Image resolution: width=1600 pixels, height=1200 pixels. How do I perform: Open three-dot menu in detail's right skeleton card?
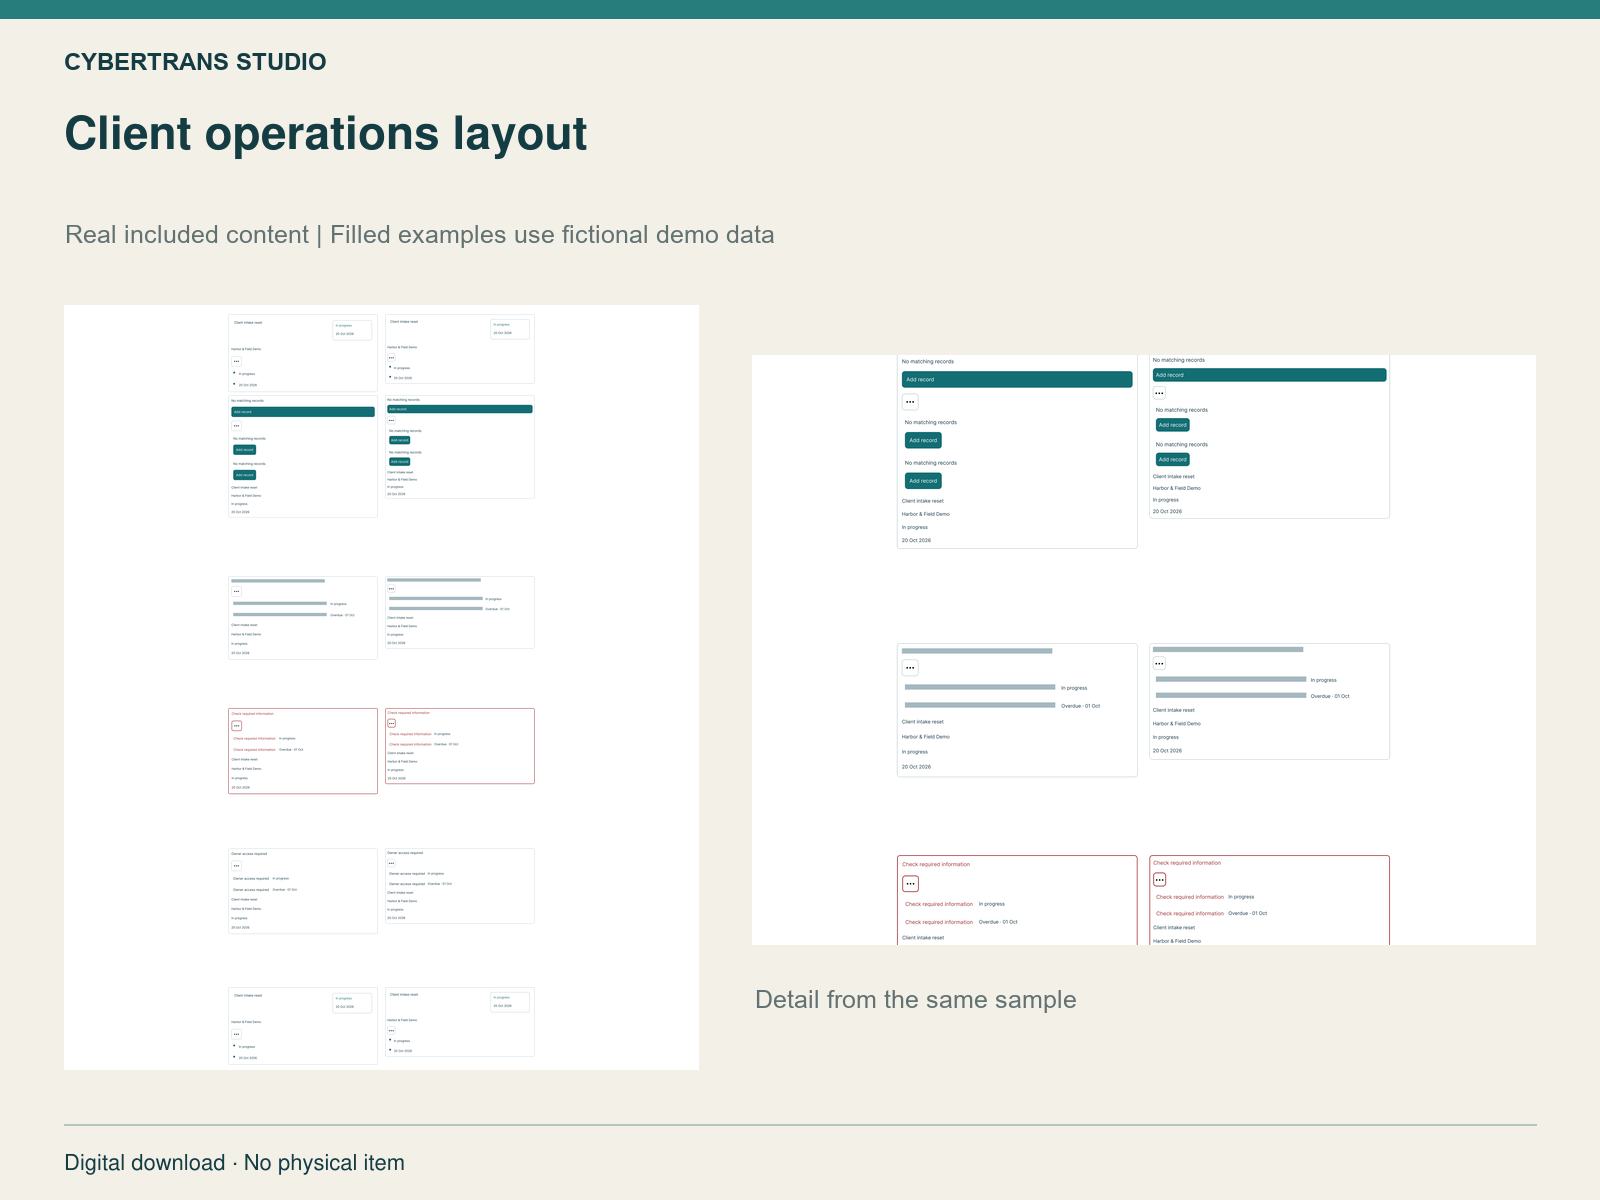tap(1159, 663)
